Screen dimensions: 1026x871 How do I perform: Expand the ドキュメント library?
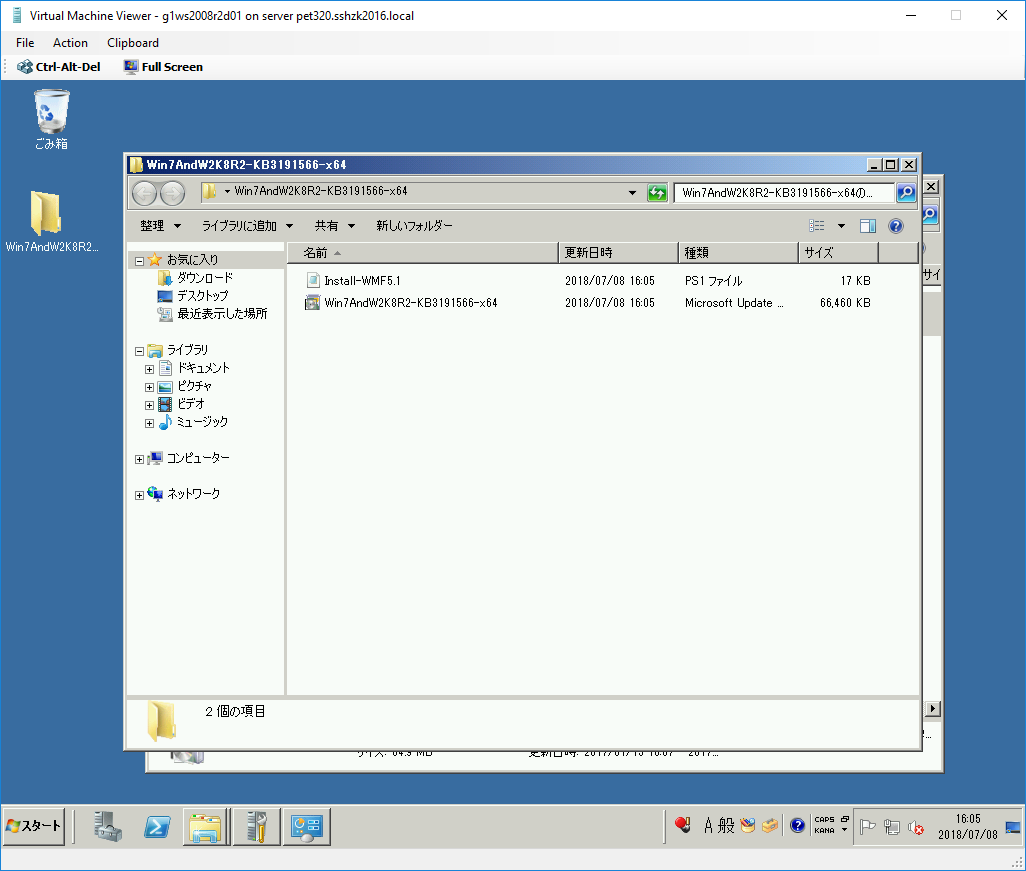(x=150, y=369)
